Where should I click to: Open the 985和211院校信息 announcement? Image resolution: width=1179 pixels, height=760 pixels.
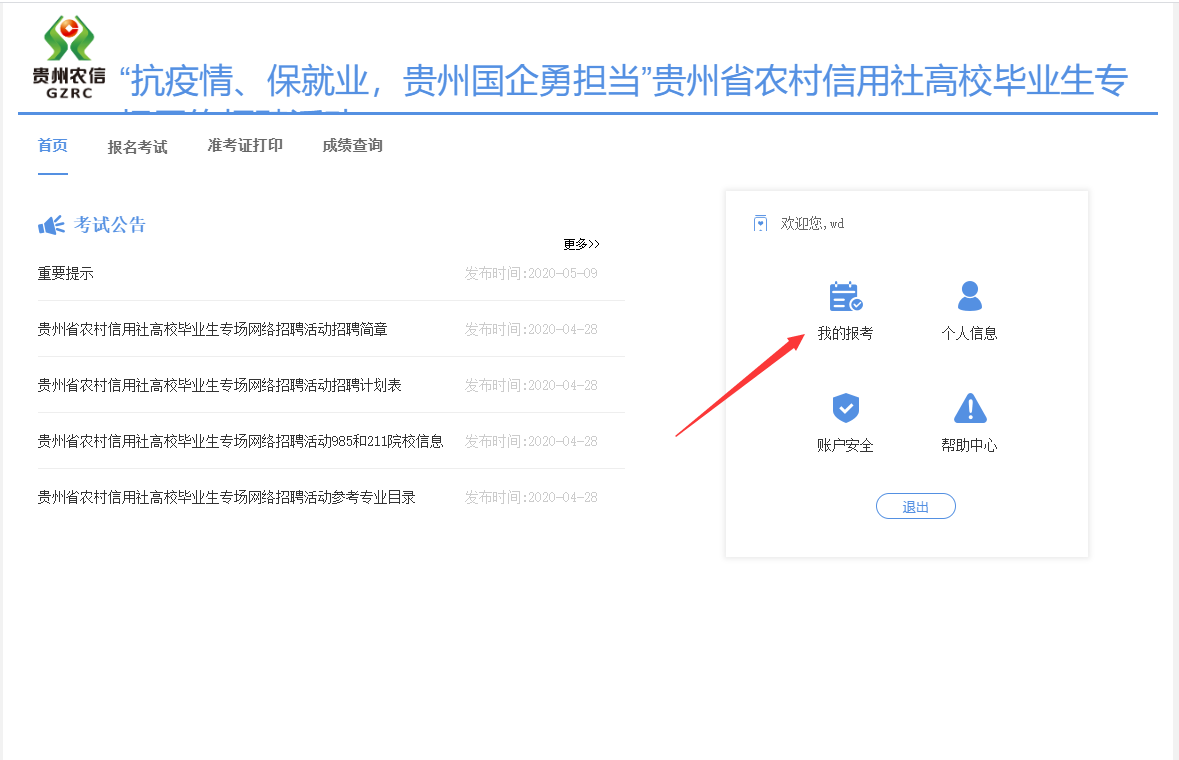[240, 441]
